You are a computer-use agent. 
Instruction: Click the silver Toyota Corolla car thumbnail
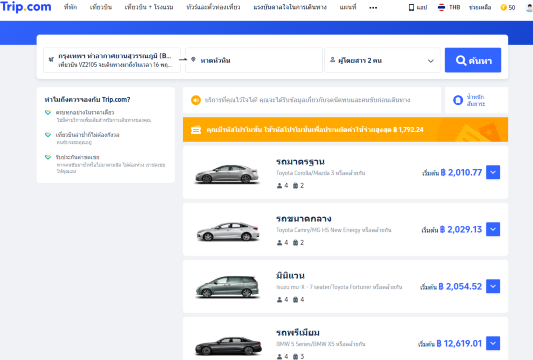coord(227,174)
